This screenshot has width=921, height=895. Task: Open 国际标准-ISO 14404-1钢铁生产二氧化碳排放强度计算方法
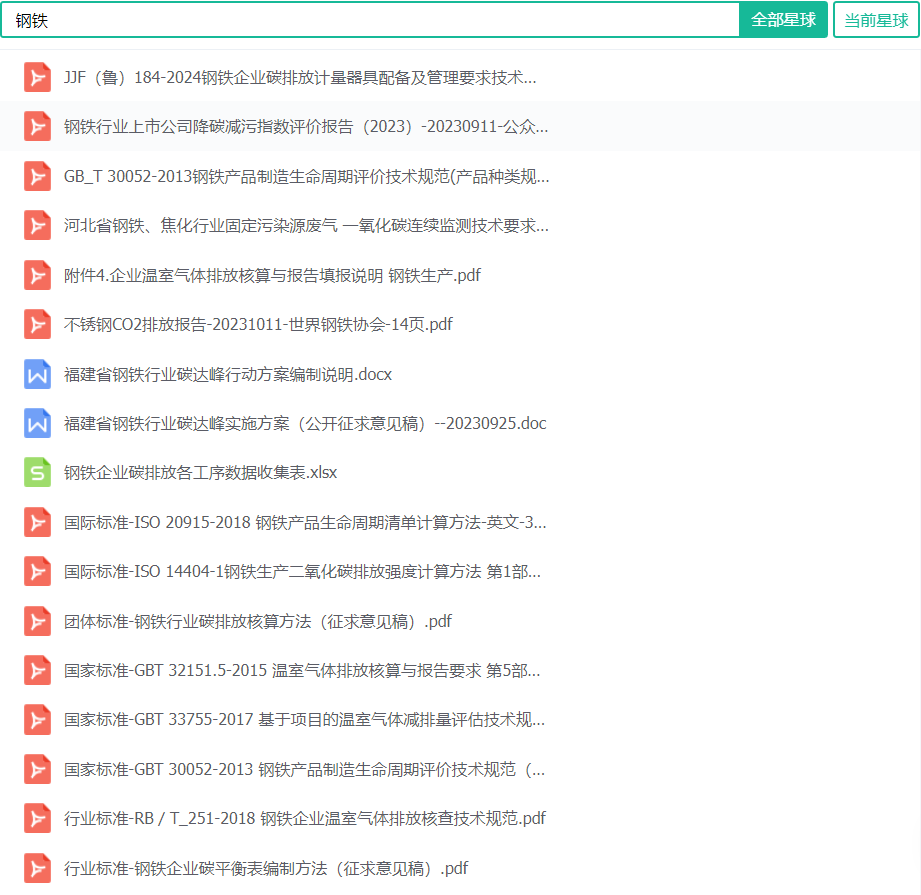coord(302,571)
